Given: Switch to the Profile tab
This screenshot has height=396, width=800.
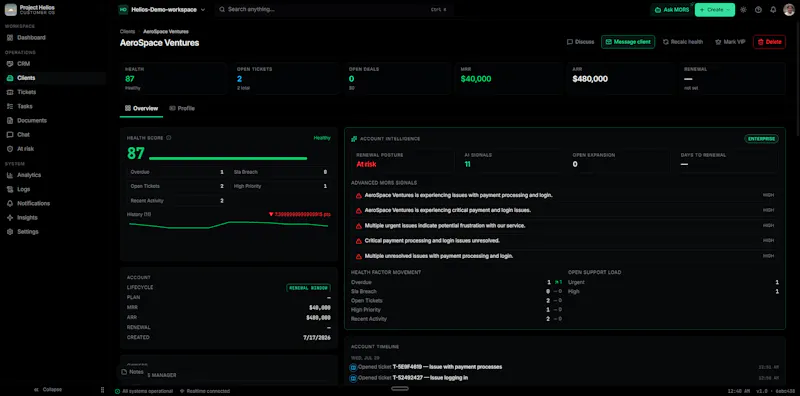Looking at the screenshot, I should click(182, 109).
